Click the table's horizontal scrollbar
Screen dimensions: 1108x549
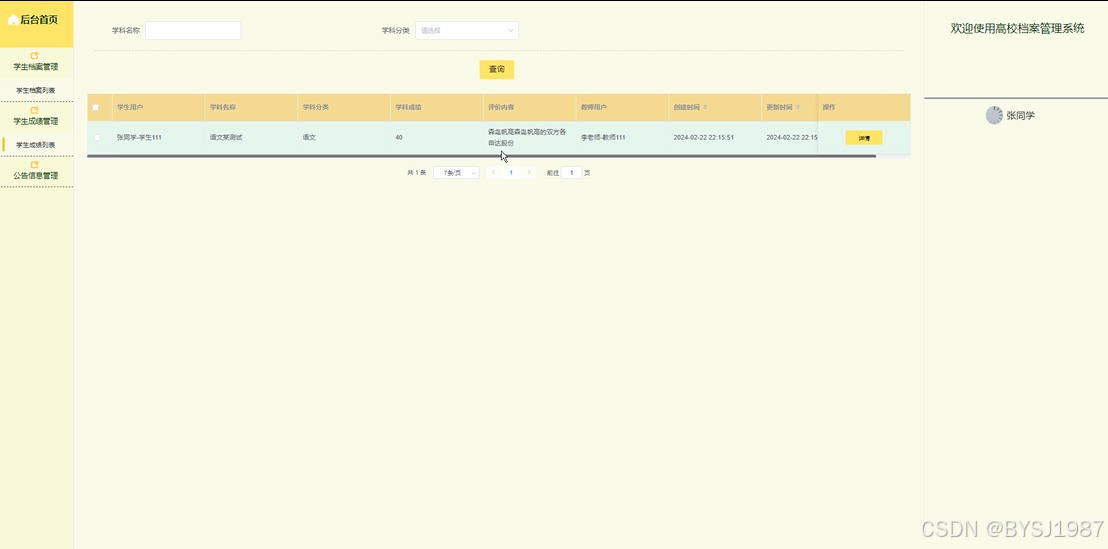point(481,155)
